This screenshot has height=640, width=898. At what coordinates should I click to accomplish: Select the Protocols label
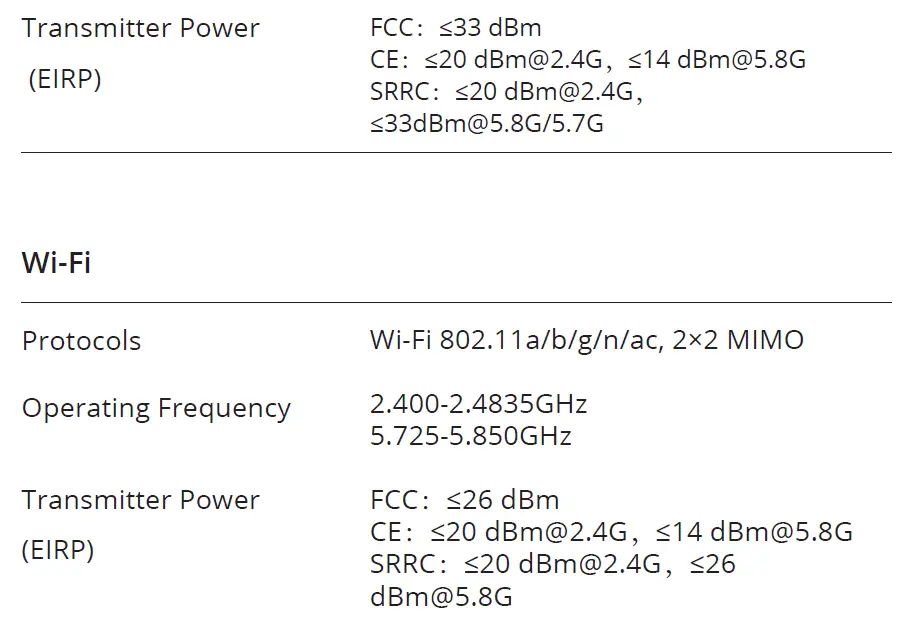81,341
